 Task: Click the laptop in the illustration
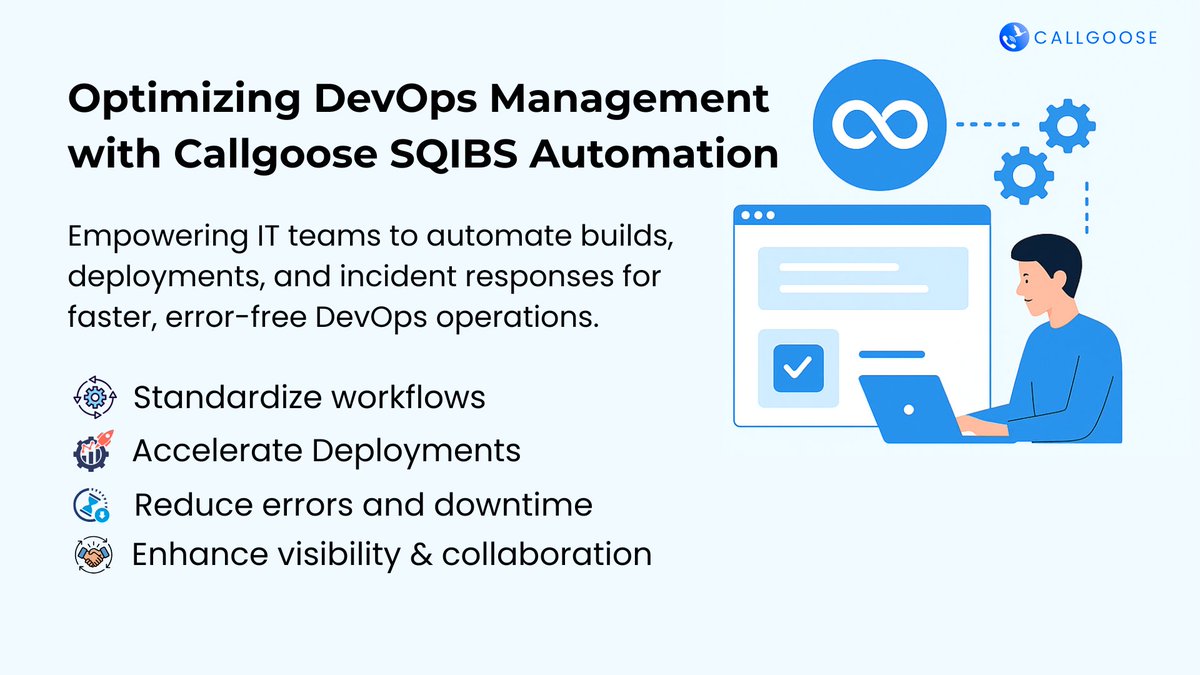click(x=922, y=408)
